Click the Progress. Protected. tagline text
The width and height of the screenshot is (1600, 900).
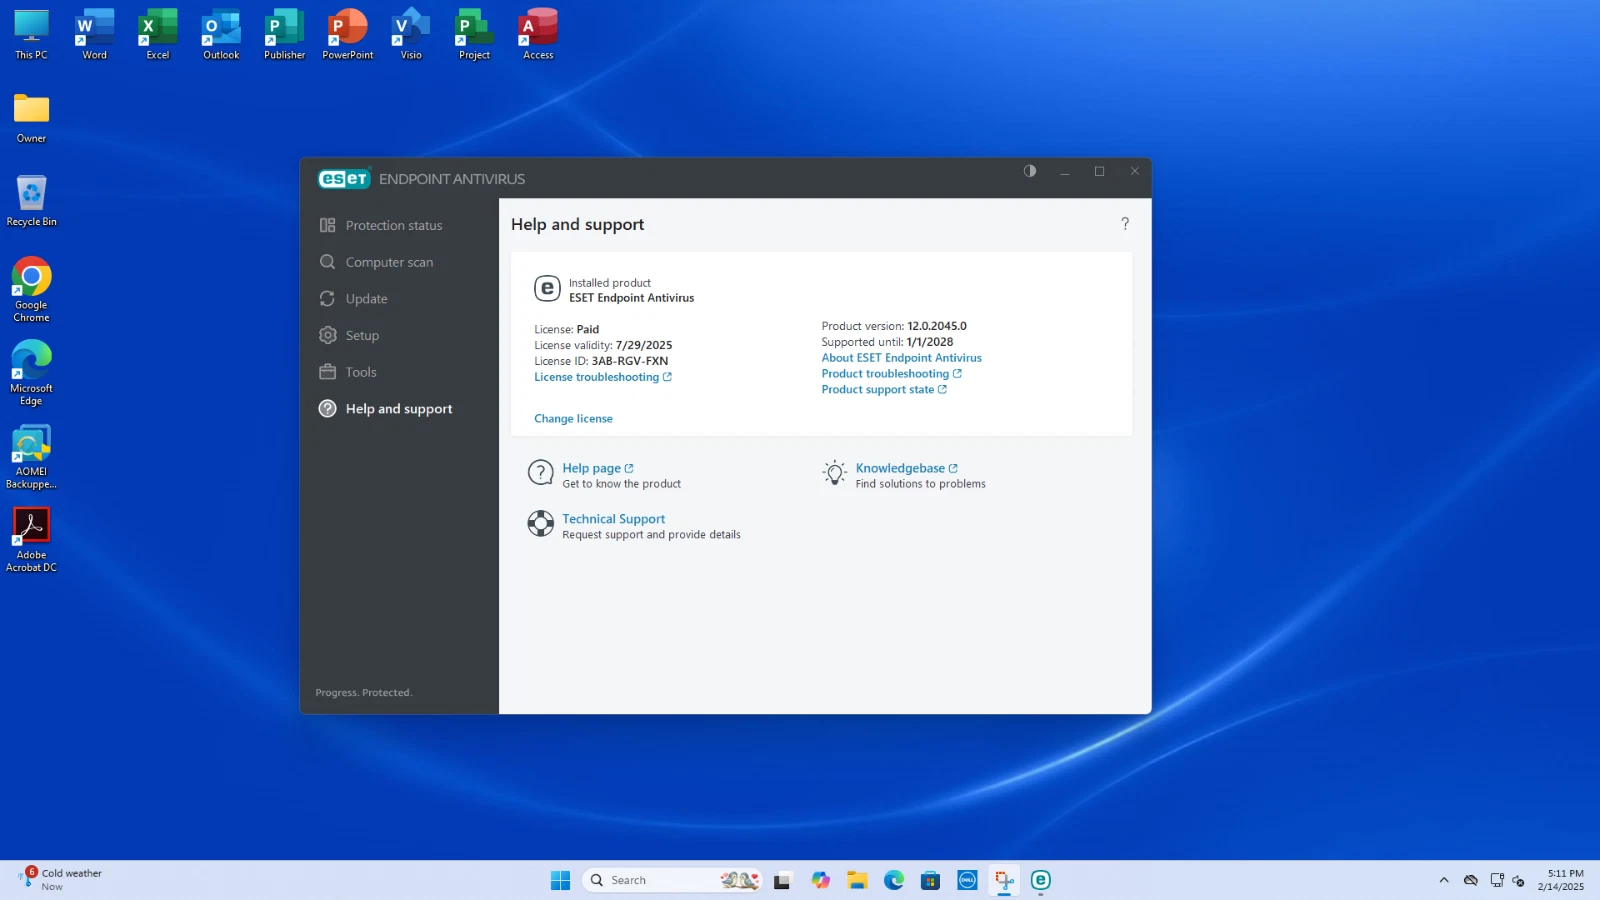click(363, 693)
